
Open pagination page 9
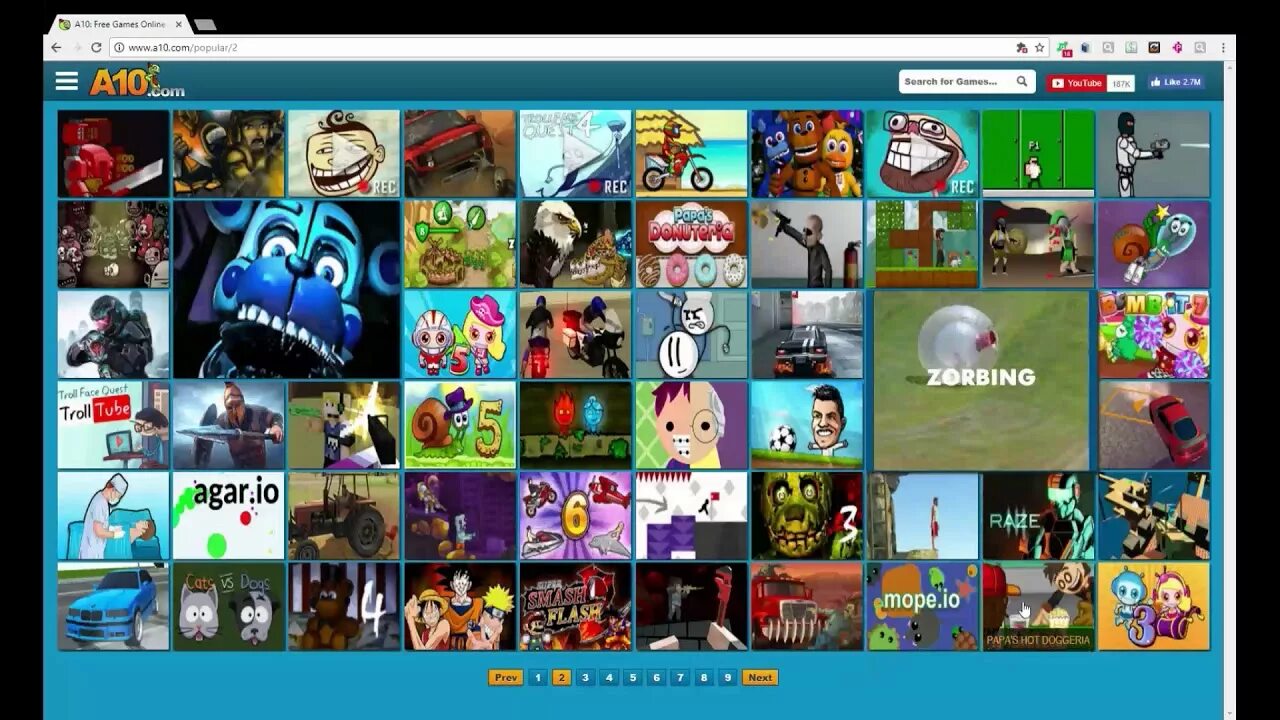click(728, 677)
